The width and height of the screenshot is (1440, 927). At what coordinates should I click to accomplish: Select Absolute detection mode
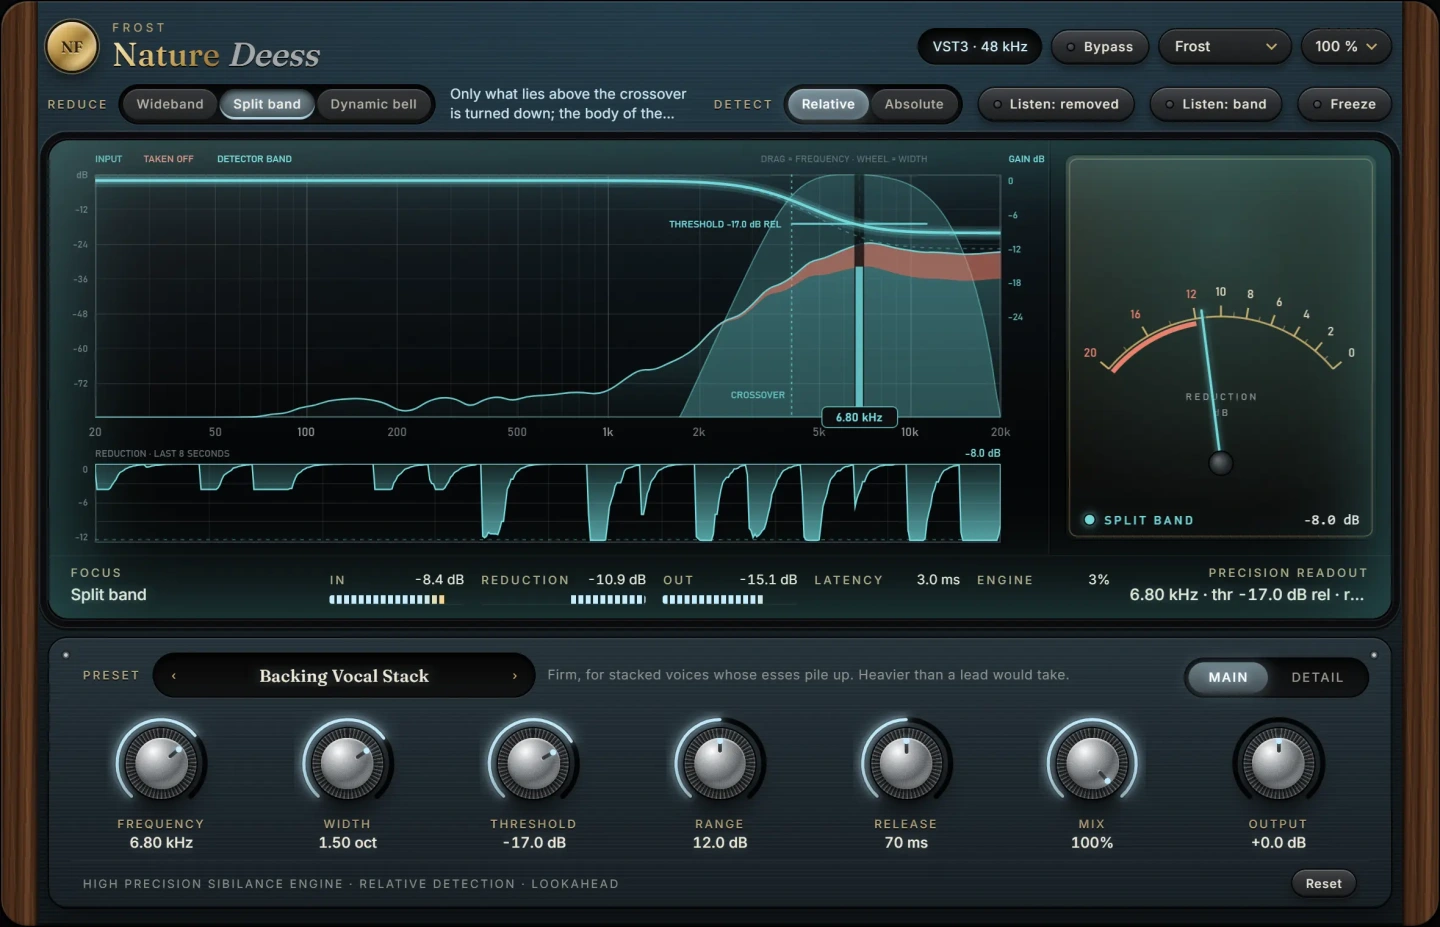click(914, 104)
